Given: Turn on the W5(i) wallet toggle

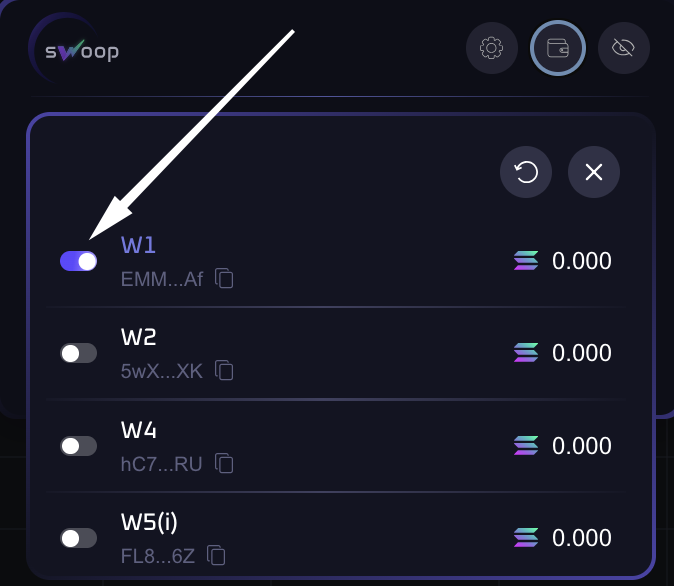Looking at the screenshot, I should coord(79,538).
